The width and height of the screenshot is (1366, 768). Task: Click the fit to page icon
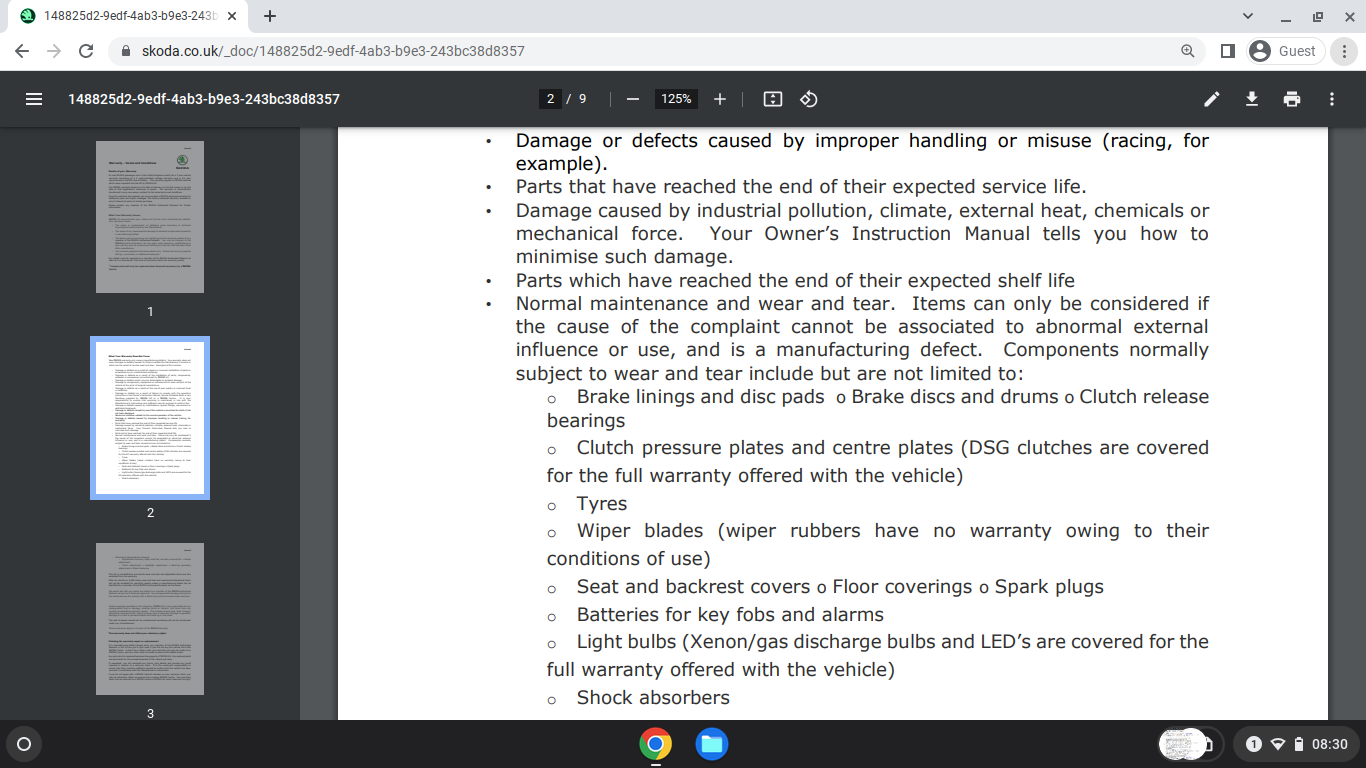pyautogui.click(x=772, y=99)
